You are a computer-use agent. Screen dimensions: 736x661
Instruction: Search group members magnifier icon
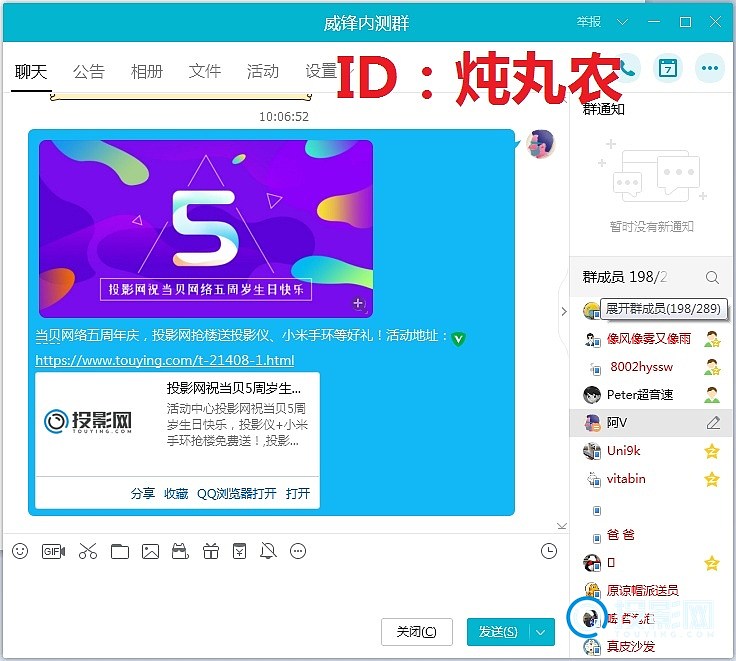(x=713, y=277)
